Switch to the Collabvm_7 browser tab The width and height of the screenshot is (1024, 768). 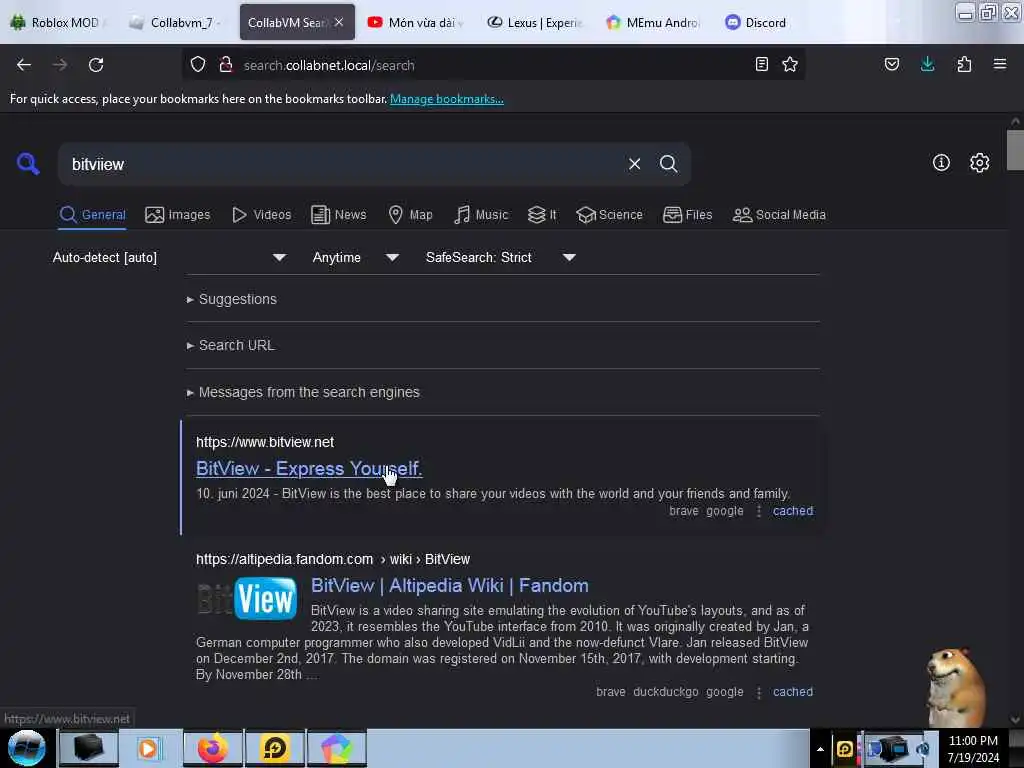pyautogui.click(x=174, y=22)
